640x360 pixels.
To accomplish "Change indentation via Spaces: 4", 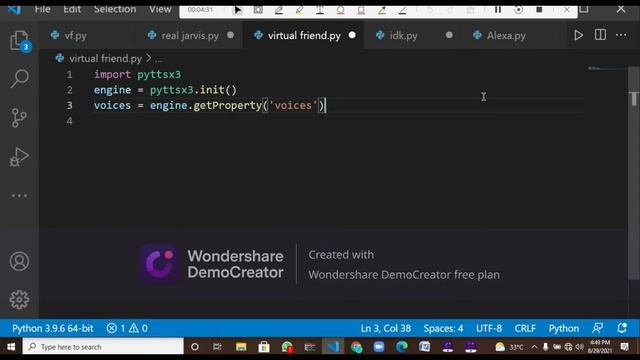I will 443,328.
